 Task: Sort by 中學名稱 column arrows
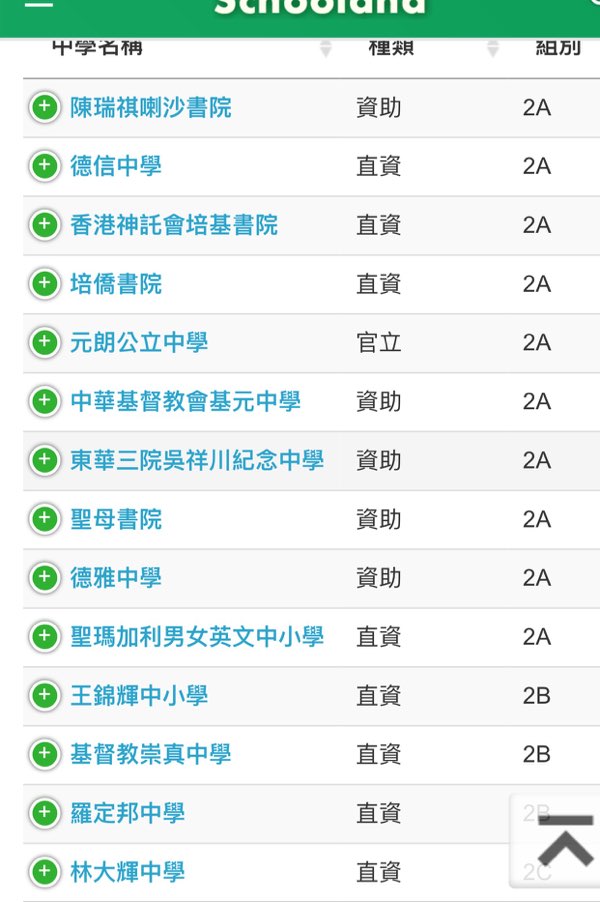click(x=326, y=48)
